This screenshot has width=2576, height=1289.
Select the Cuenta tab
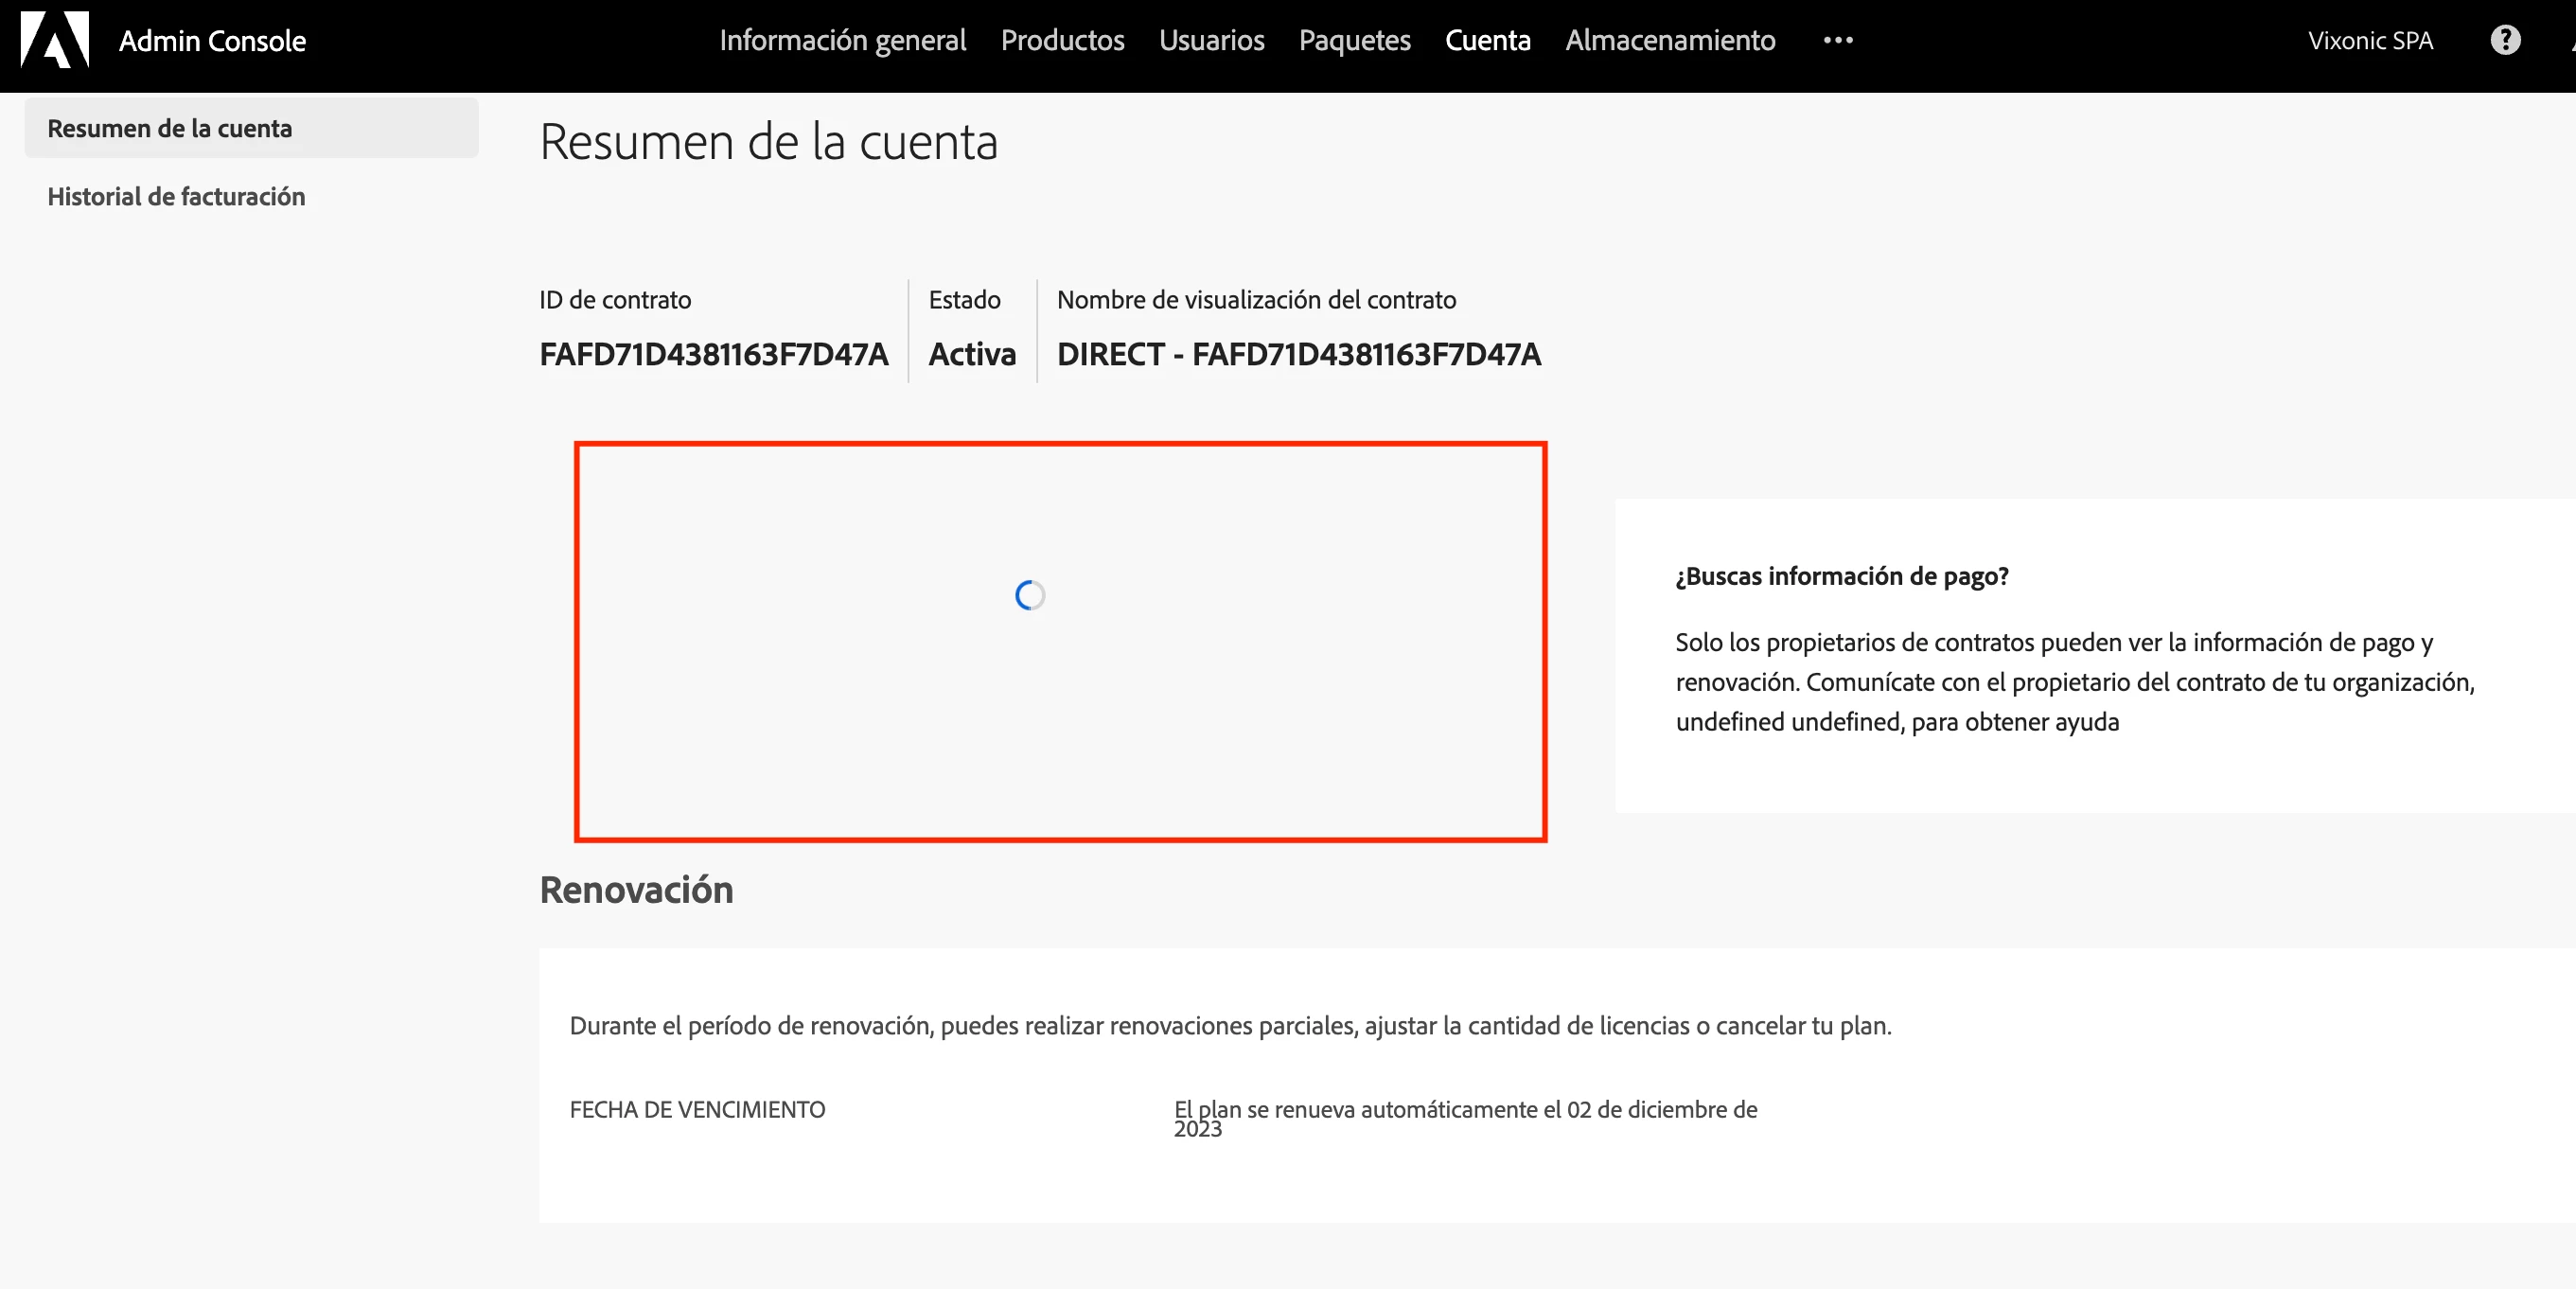tap(1487, 40)
